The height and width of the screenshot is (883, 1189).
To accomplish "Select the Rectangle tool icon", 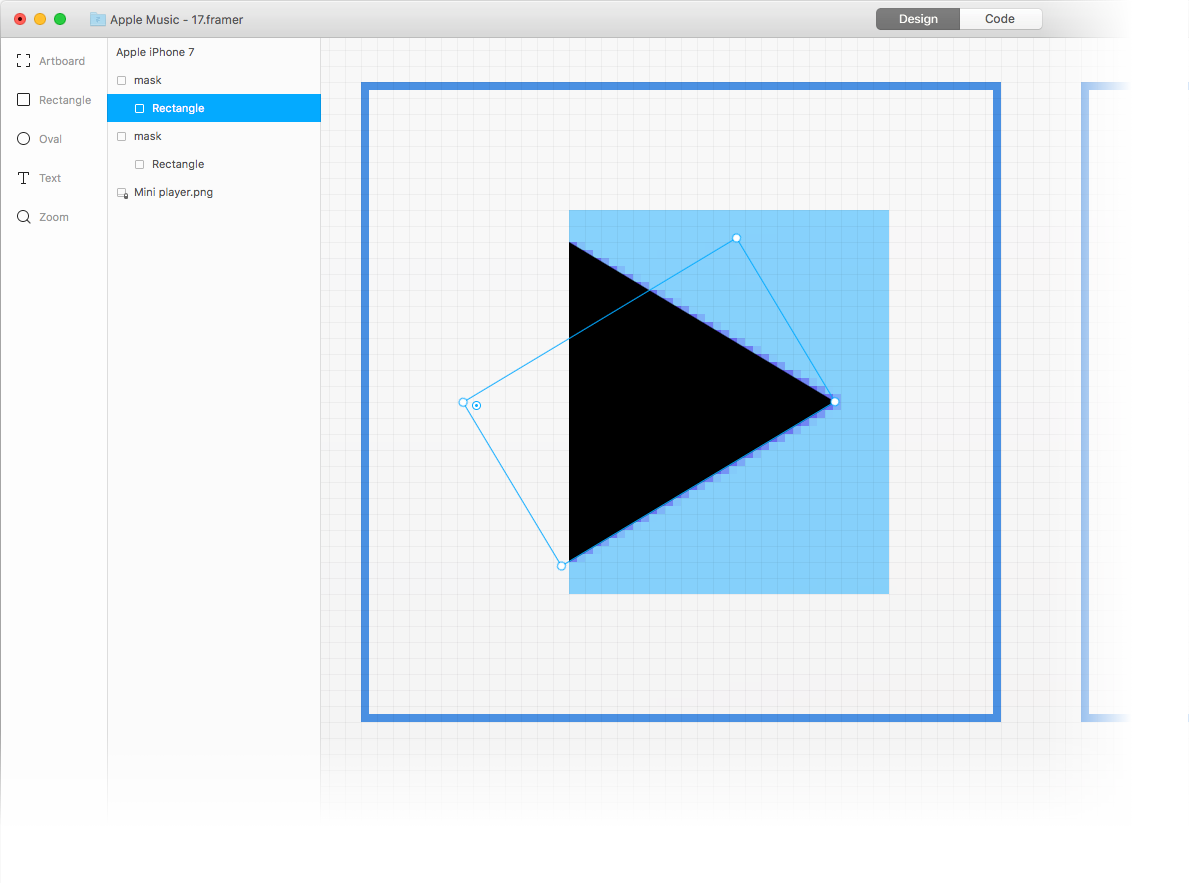I will coord(24,99).
